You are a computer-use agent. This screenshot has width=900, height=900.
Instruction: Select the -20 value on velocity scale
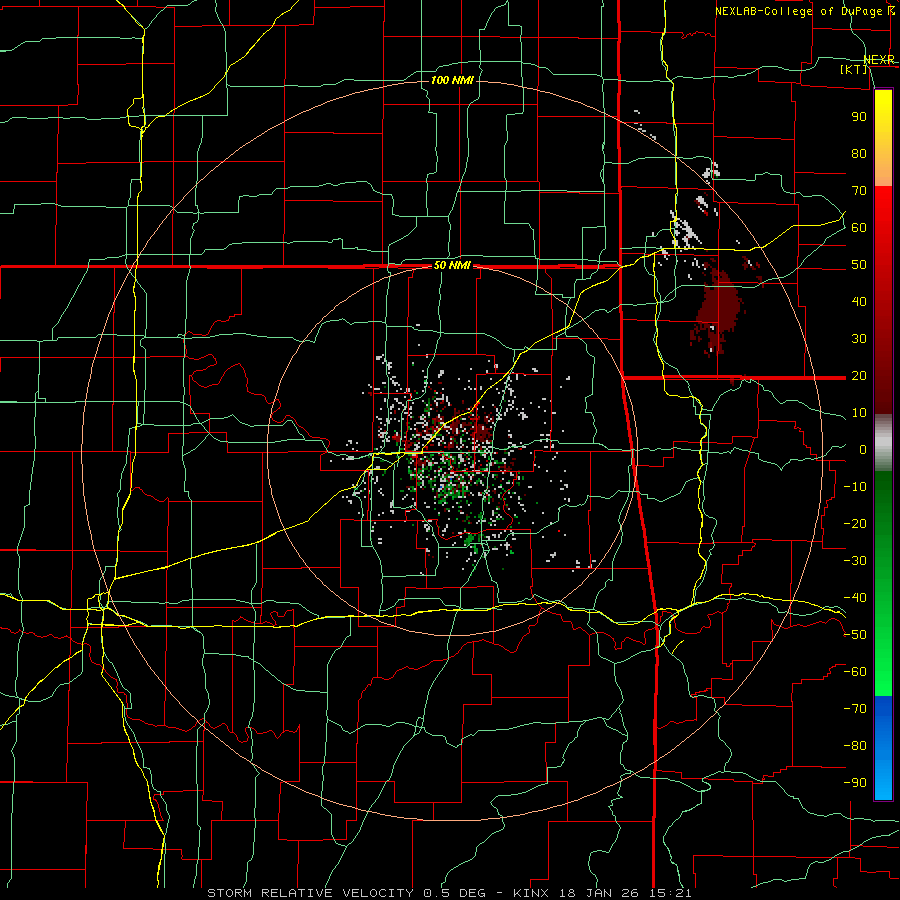click(x=855, y=523)
